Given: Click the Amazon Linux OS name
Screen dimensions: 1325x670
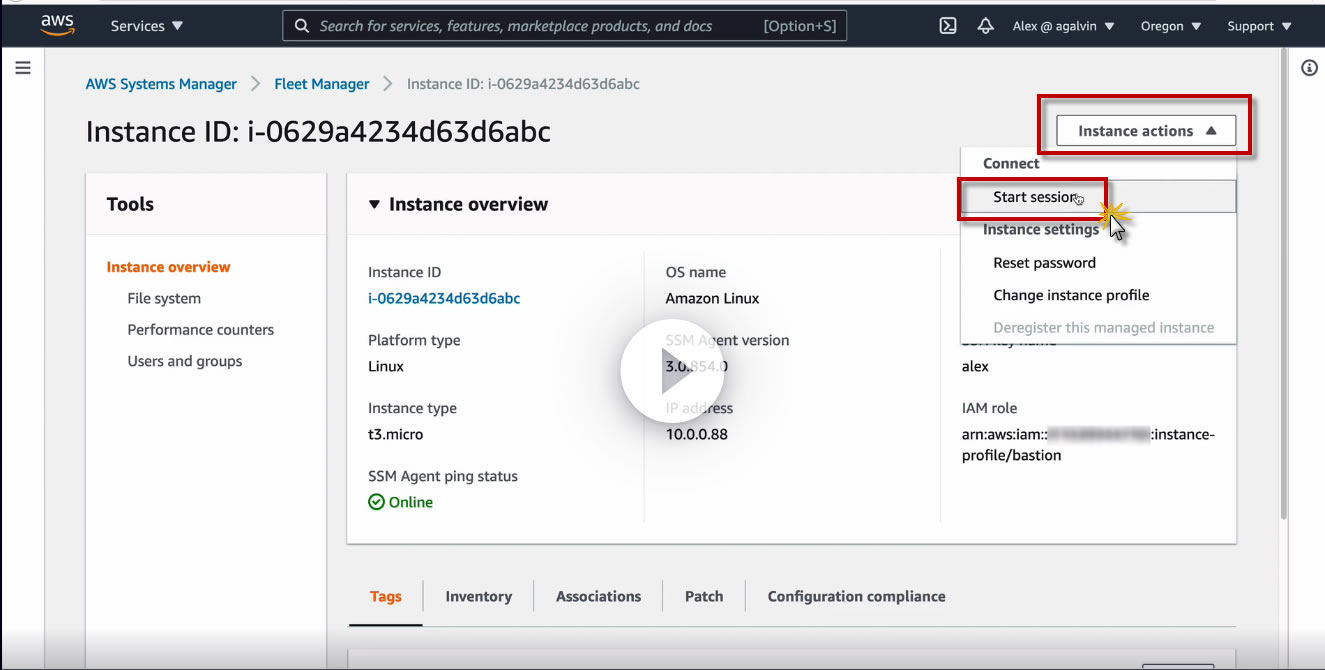Looking at the screenshot, I should (712, 298).
